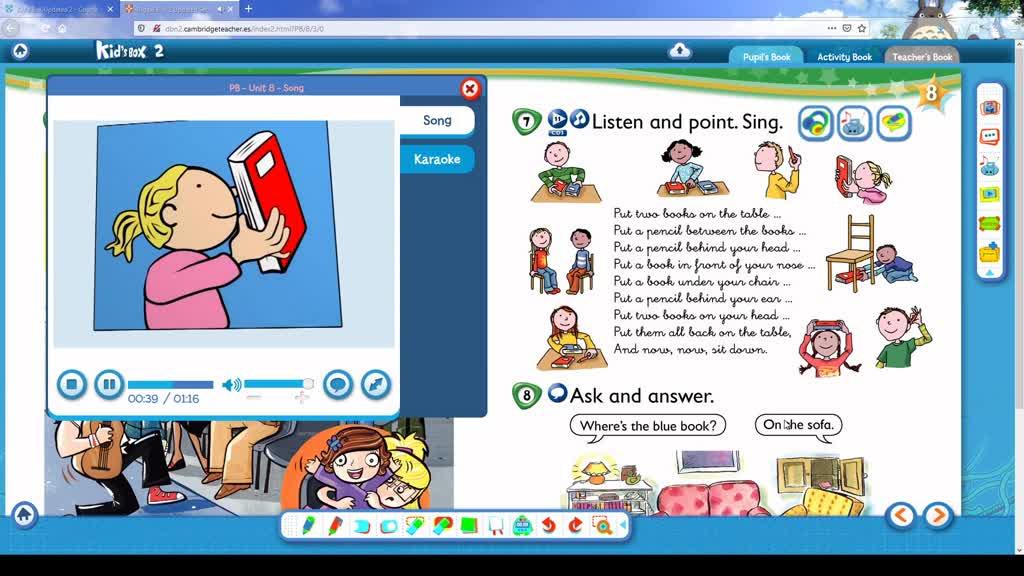The height and width of the screenshot is (576, 1024).
Task: Click the cloud upload icon
Action: tap(680, 50)
